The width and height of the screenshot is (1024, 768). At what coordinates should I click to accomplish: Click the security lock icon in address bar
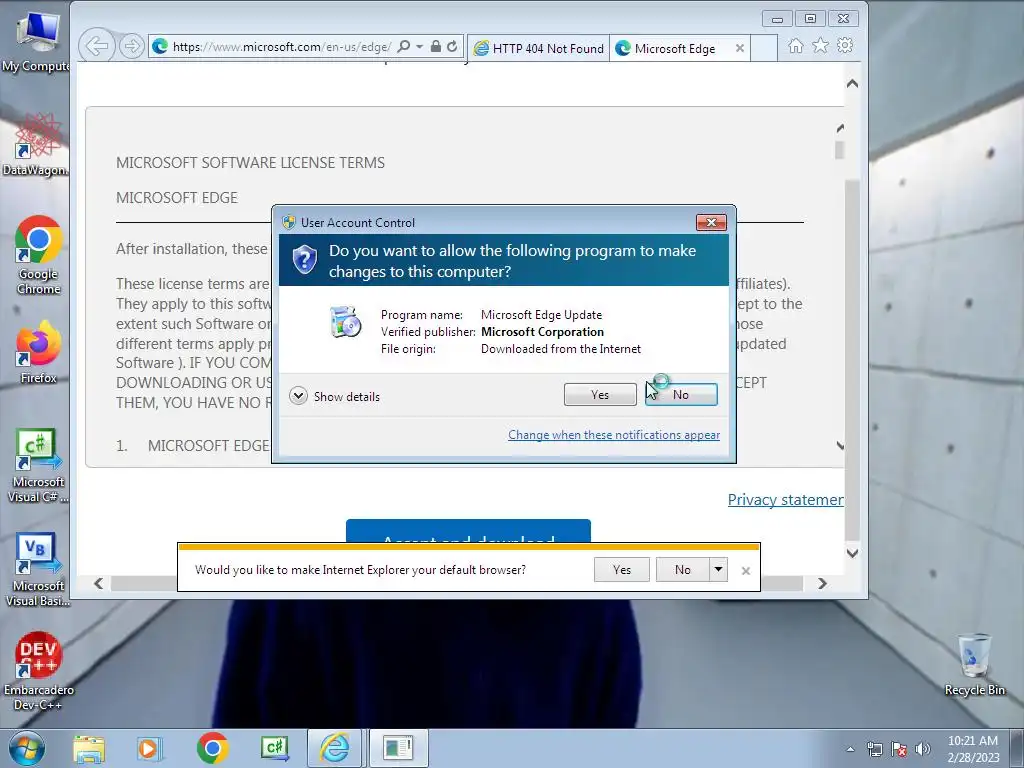click(x=436, y=46)
